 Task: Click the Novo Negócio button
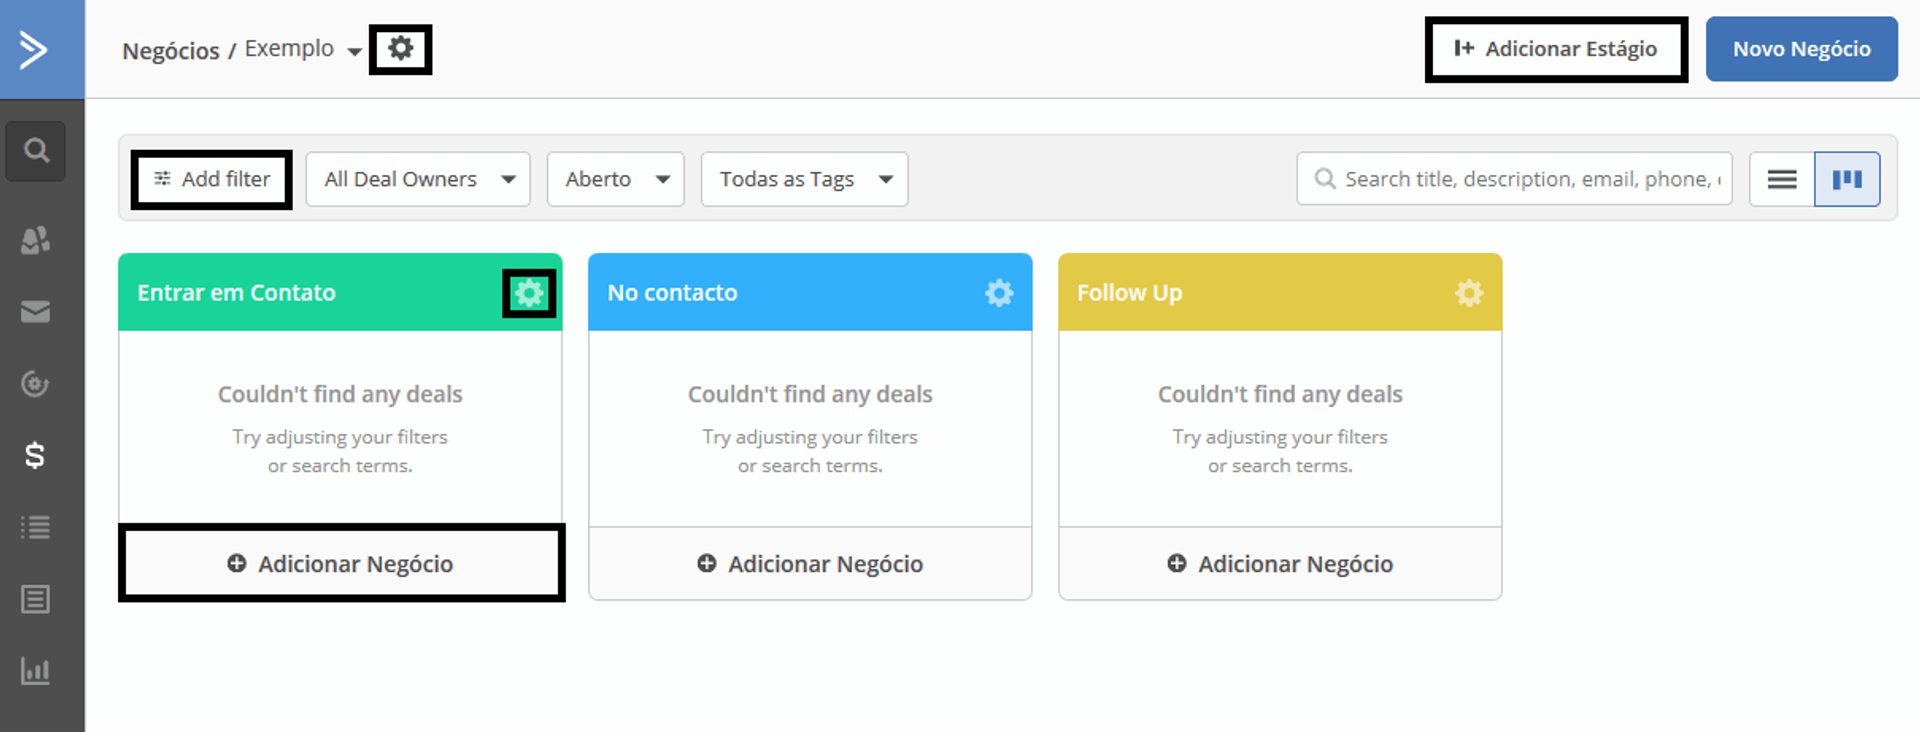(1801, 49)
